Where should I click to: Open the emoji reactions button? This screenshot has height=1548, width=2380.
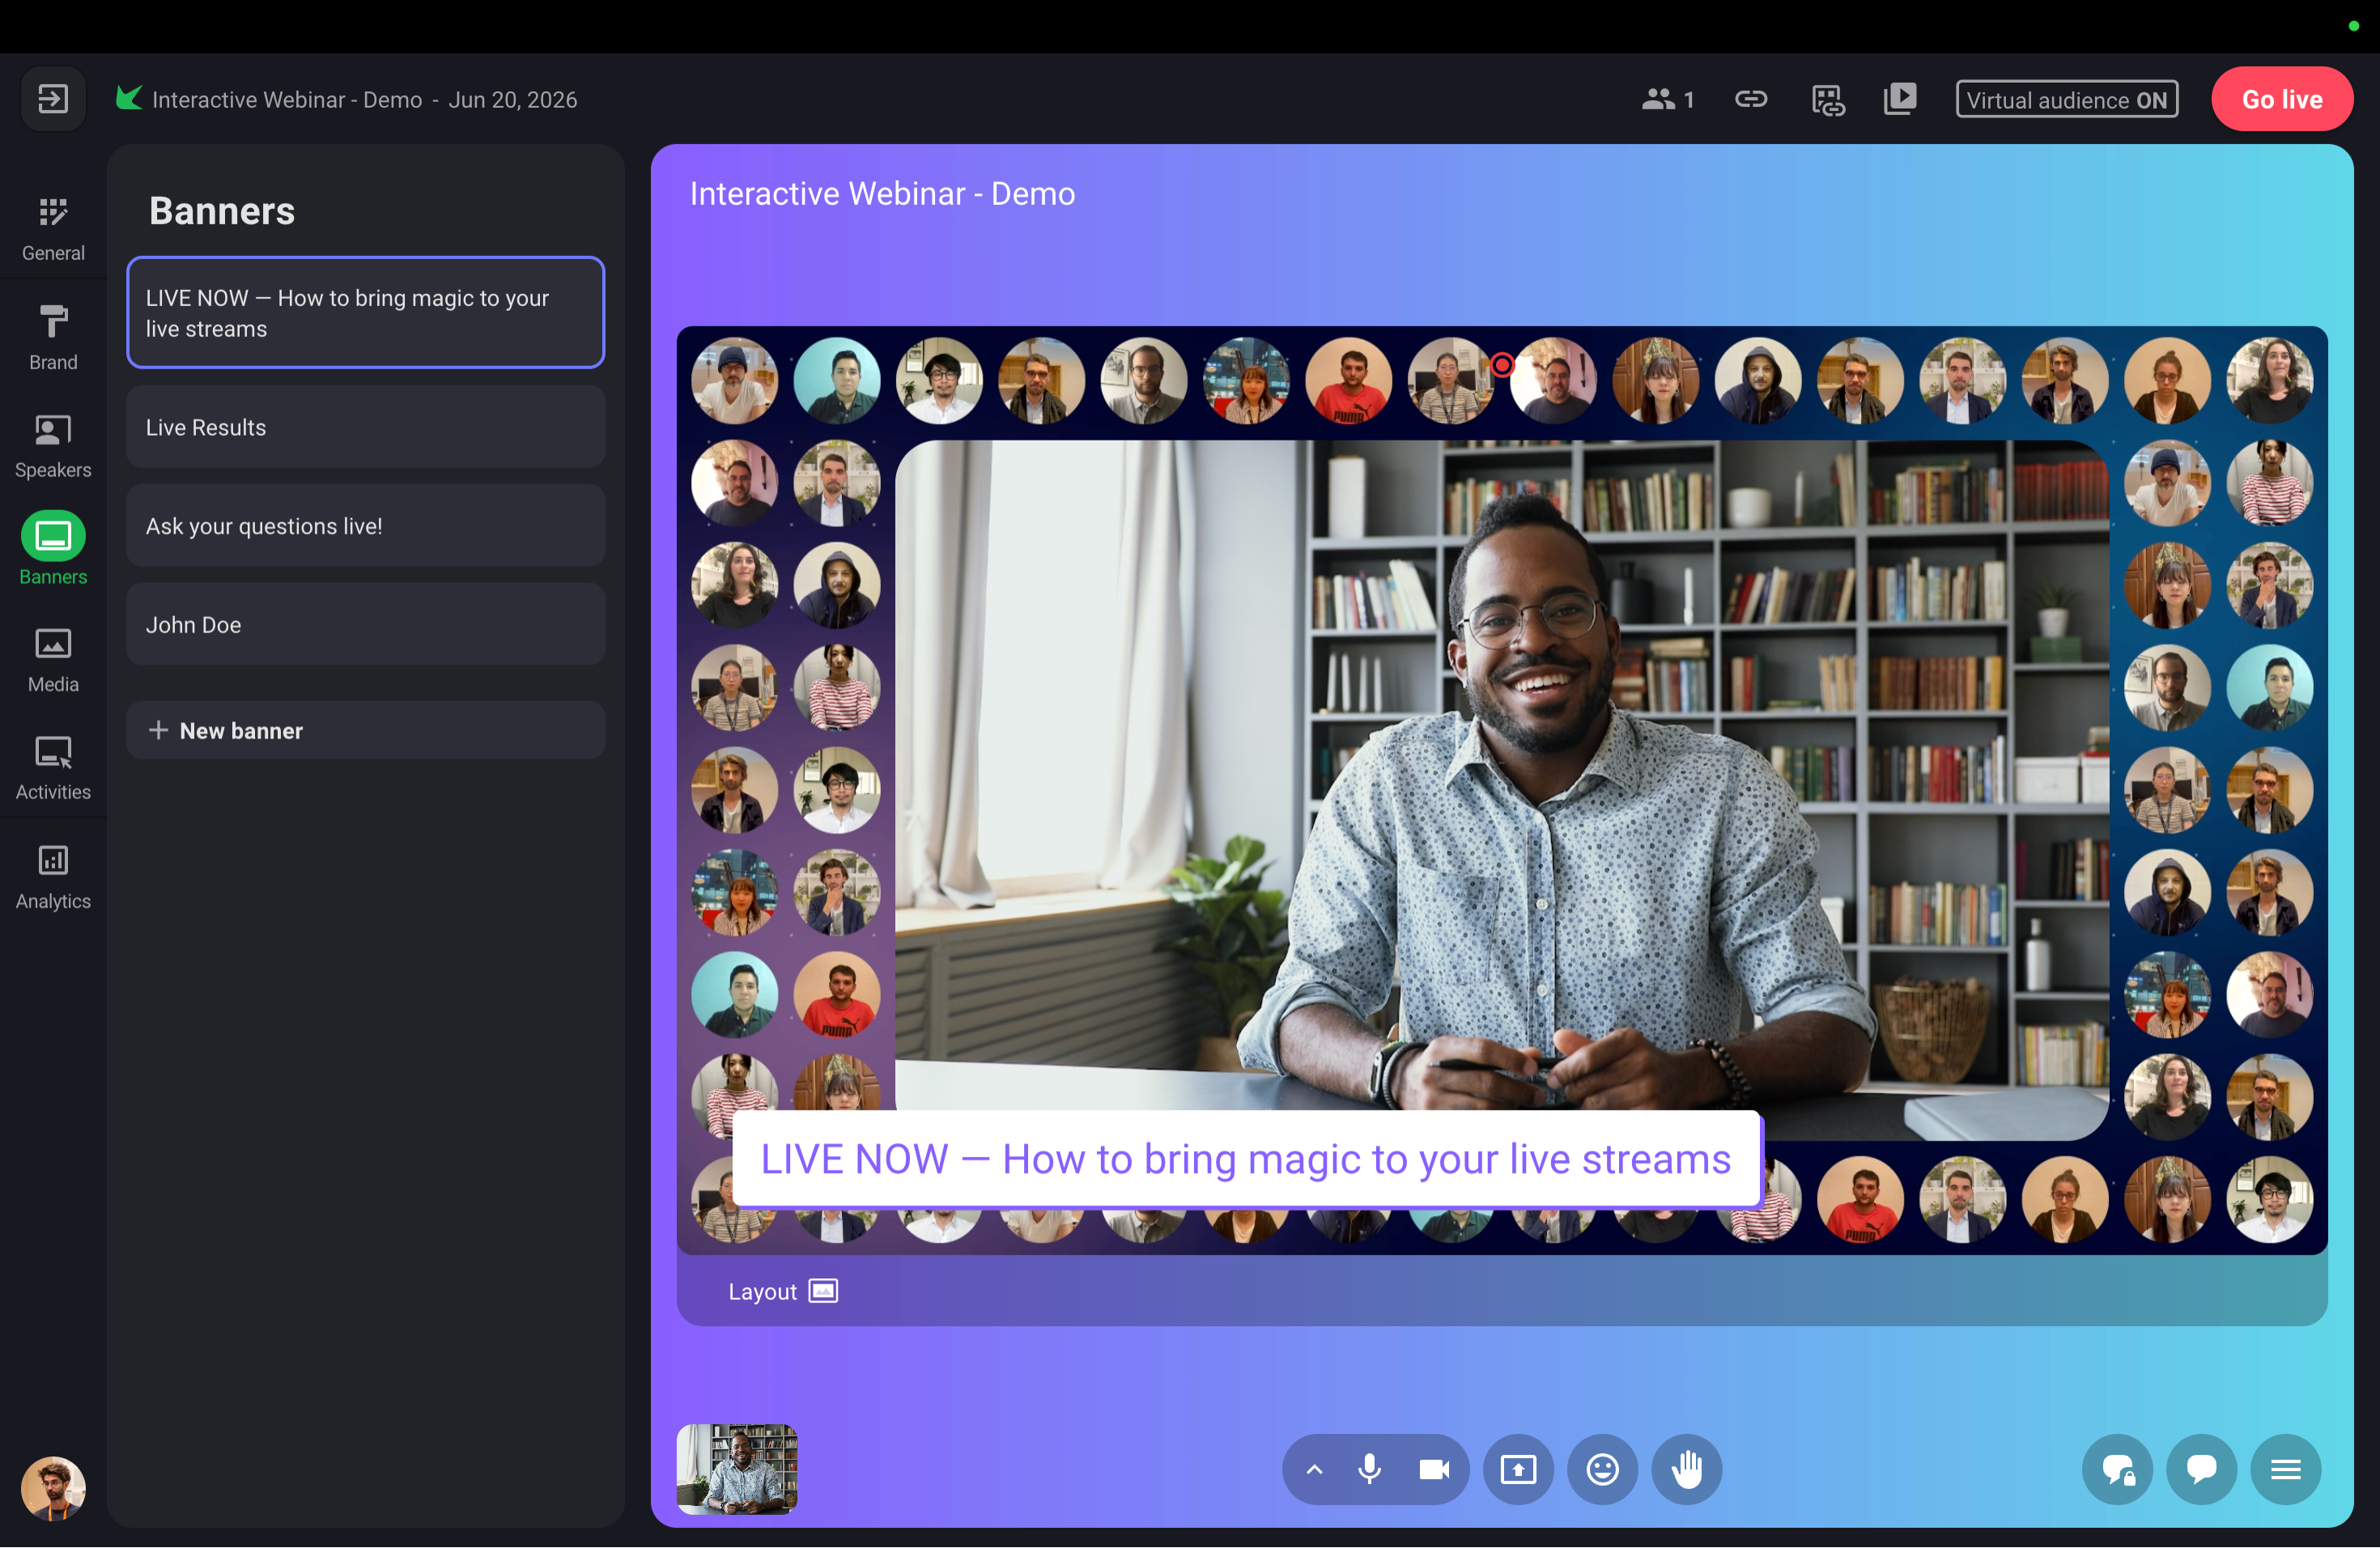[1602, 1470]
